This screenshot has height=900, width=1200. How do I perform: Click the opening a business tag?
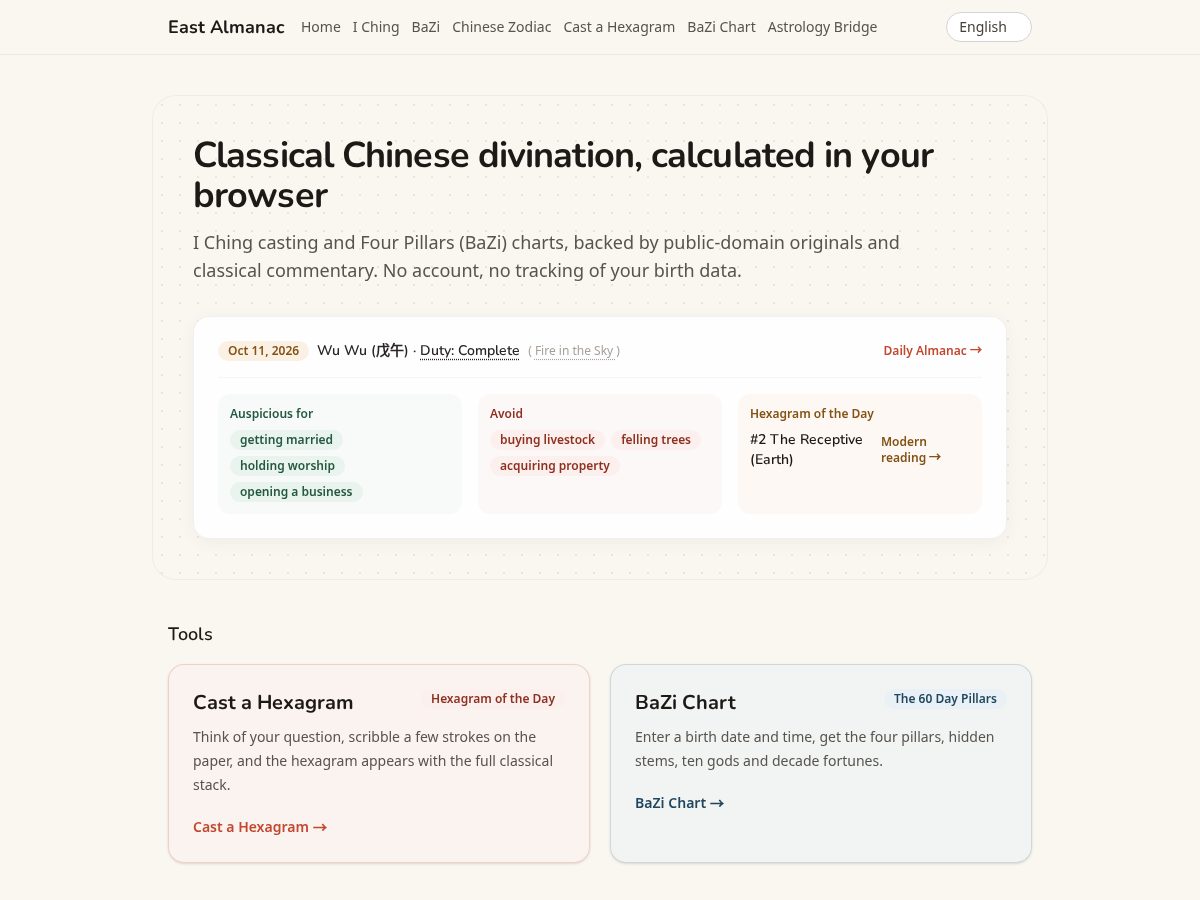(x=296, y=492)
